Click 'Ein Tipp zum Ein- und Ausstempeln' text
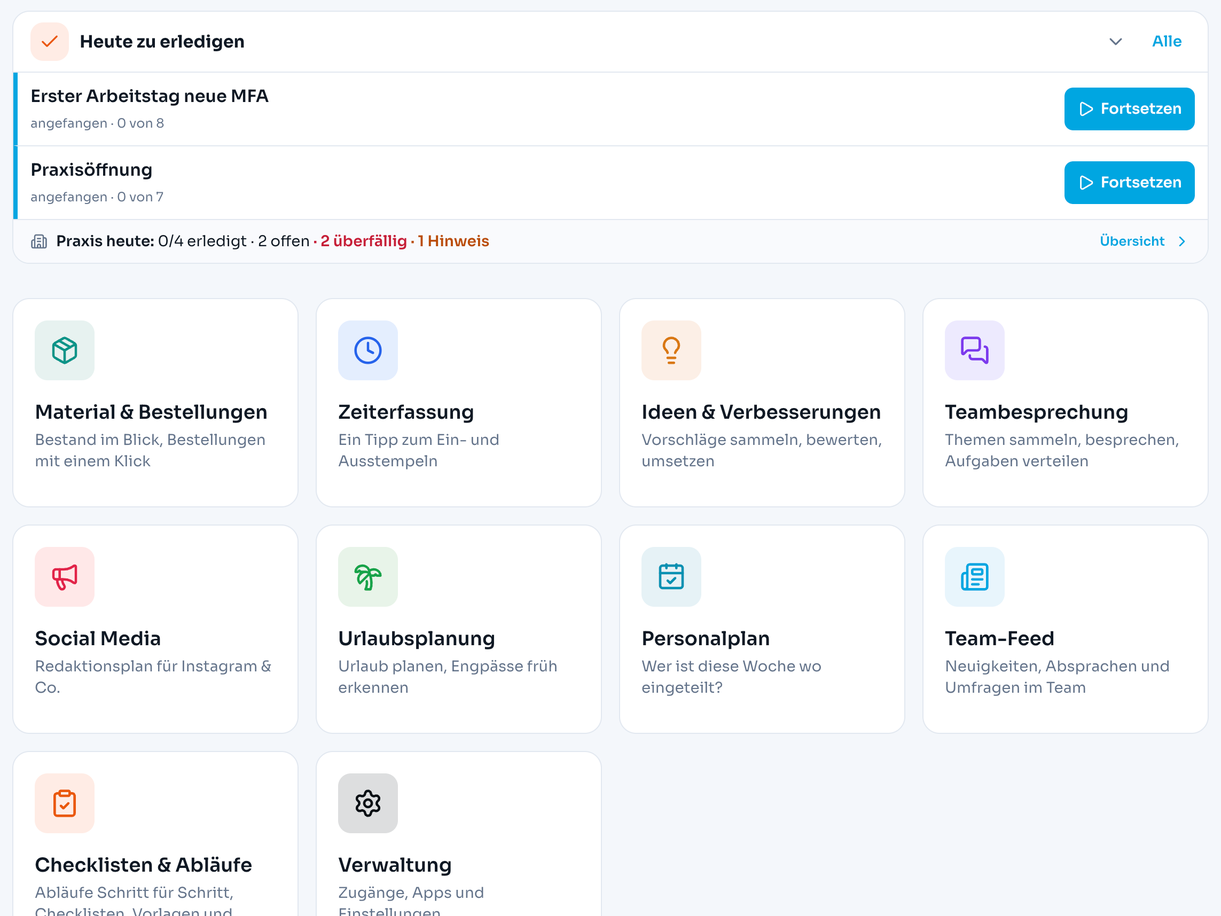1221x916 pixels. point(418,450)
